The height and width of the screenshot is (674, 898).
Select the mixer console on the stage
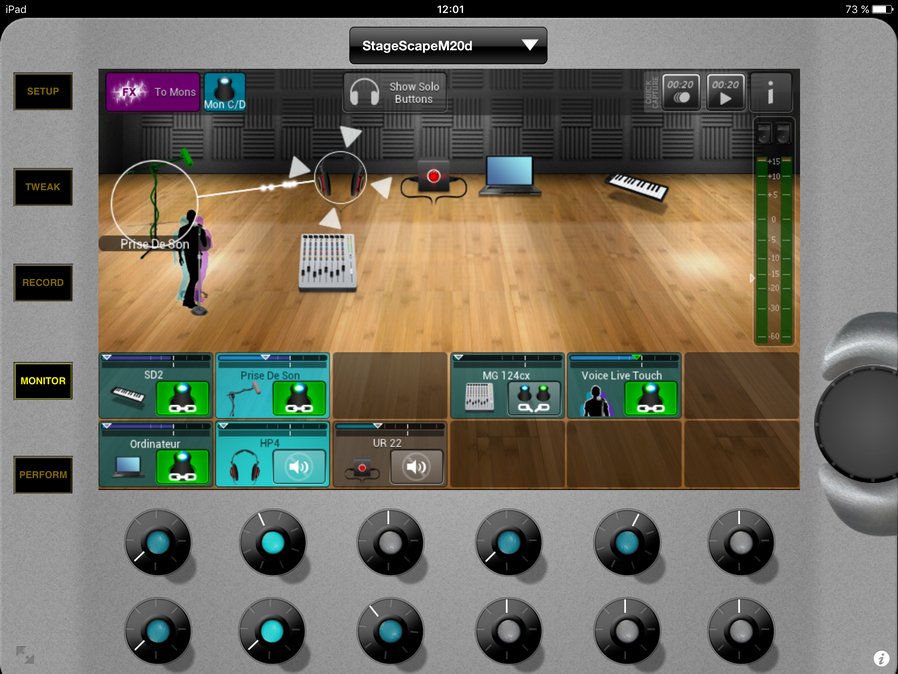pyautogui.click(x=327, y=262)
